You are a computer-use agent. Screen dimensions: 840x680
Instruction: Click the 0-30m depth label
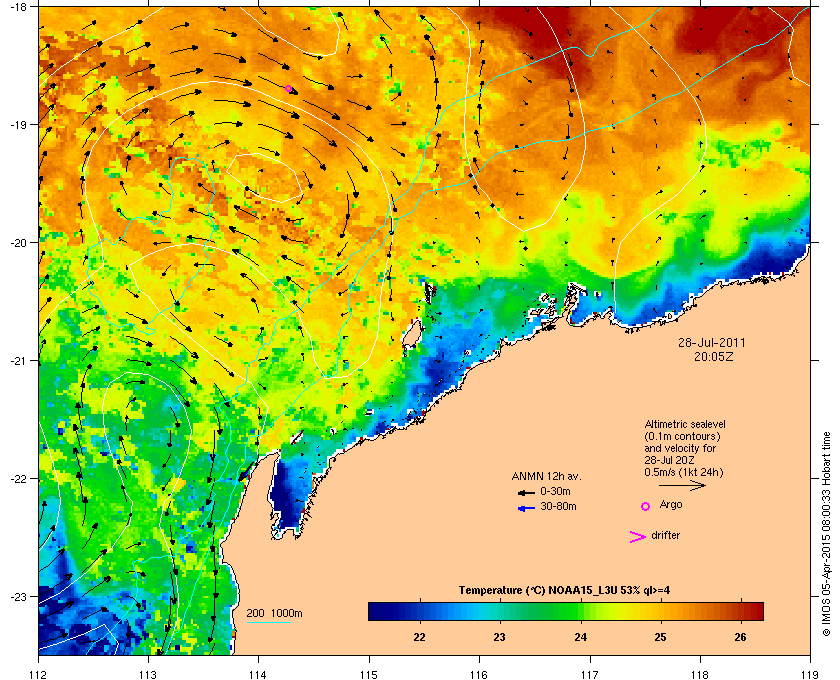555,491
